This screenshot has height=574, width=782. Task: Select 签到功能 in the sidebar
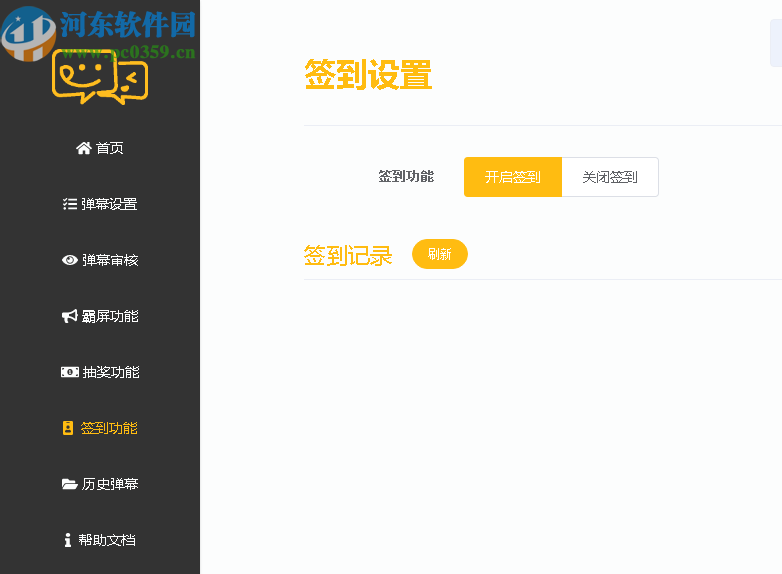(100, 428)
